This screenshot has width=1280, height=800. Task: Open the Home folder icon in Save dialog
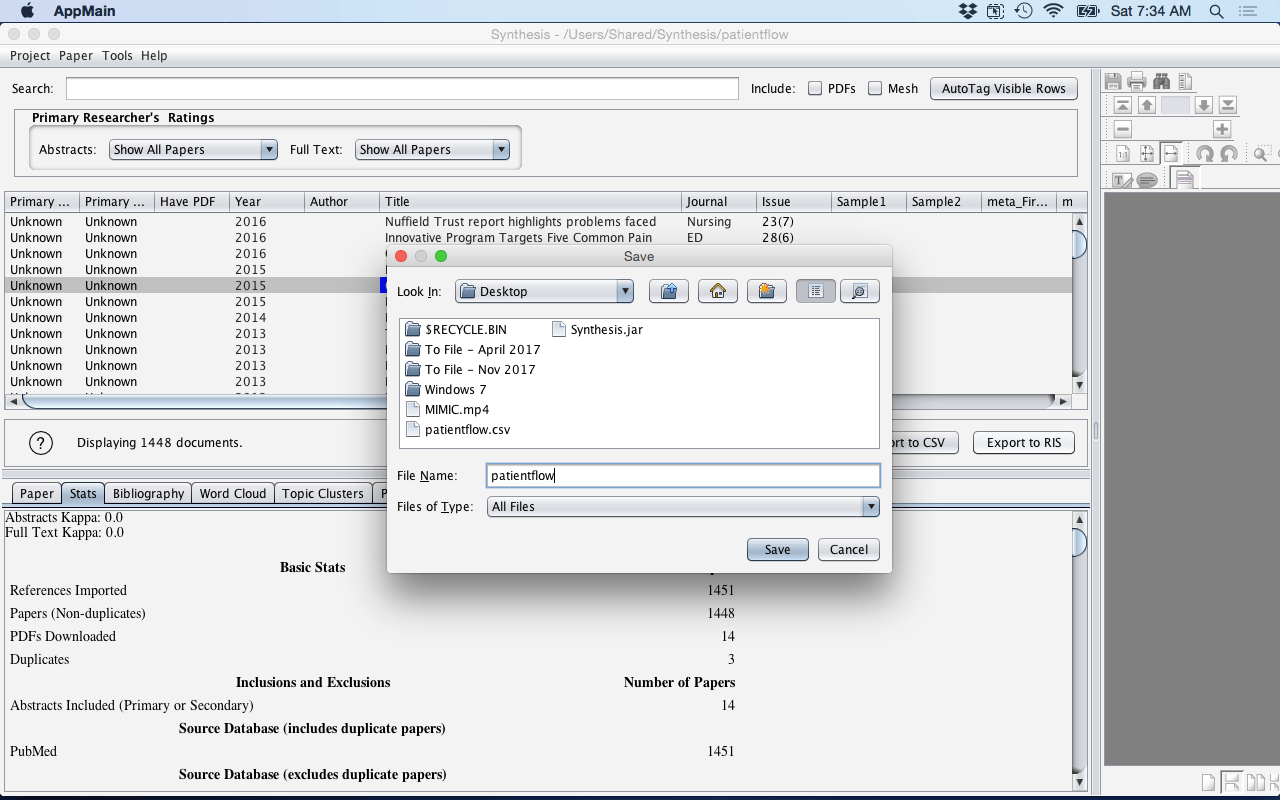click(717, 290)
